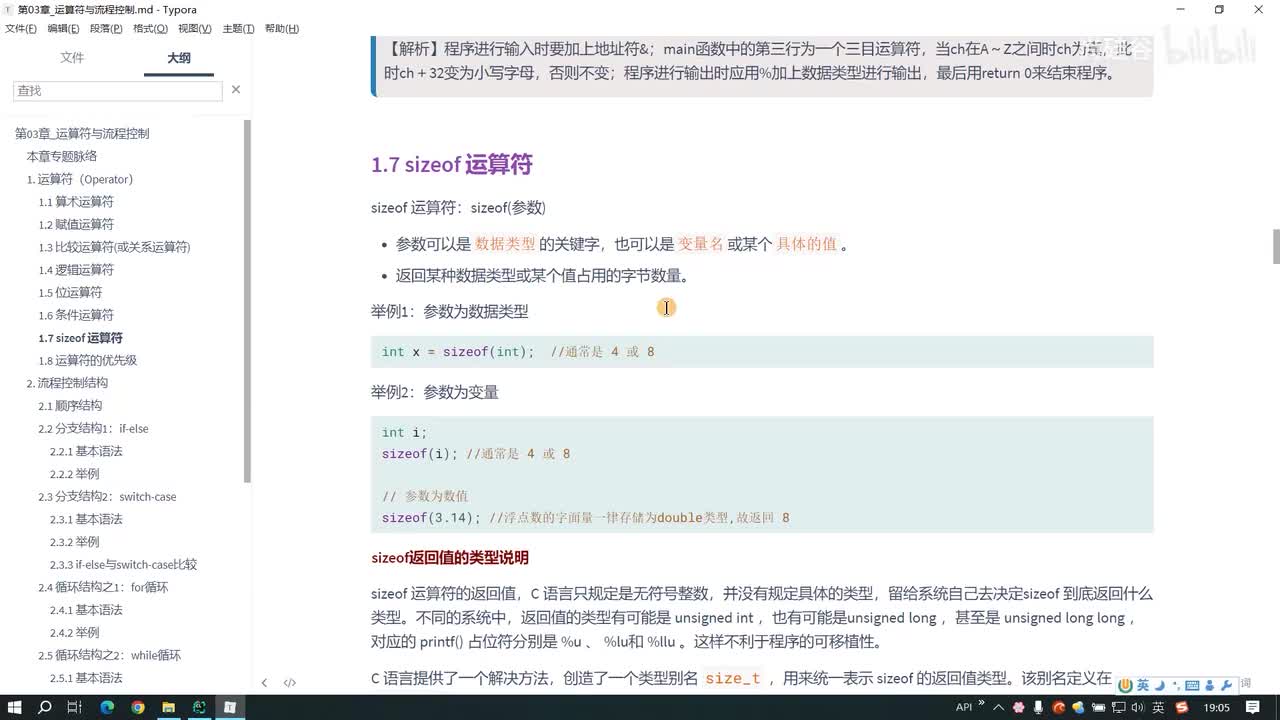Jump to 1.2 赋值运算符 in outline
This screenshot has width=1280, height=720.
click(76, 224)
